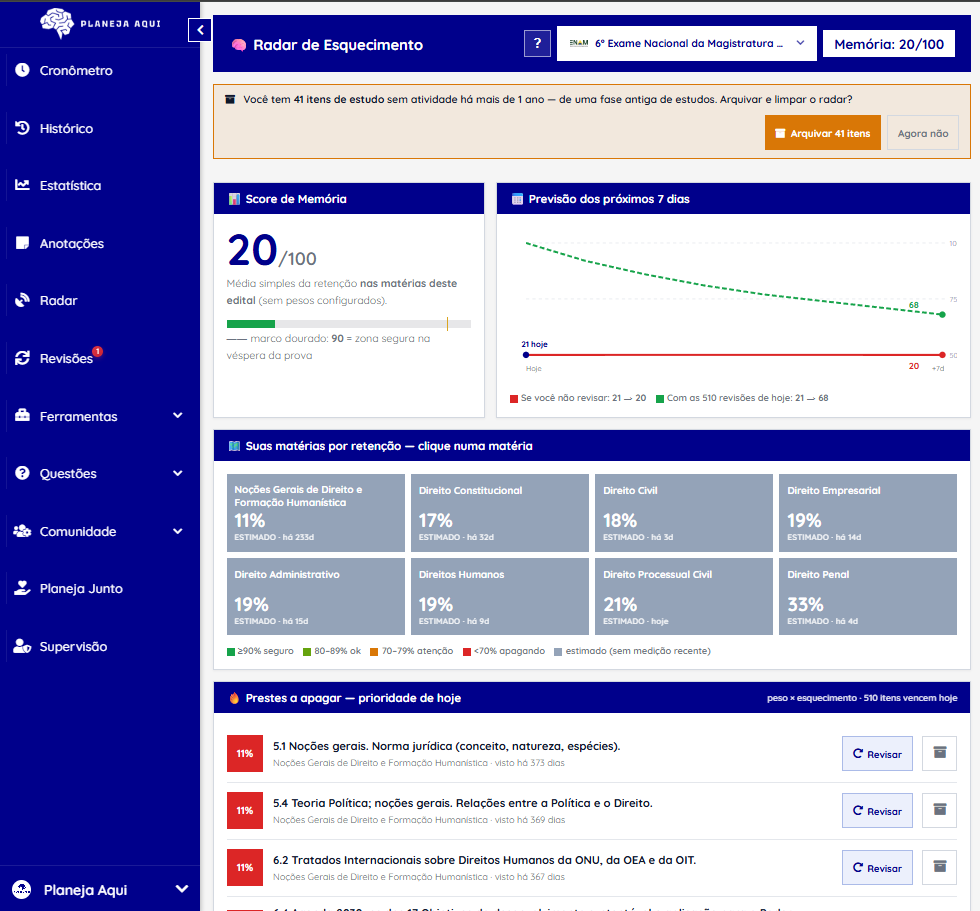
Task: Click Revisar for item 5.1 Noções gerais
Action: coord(877,754)
